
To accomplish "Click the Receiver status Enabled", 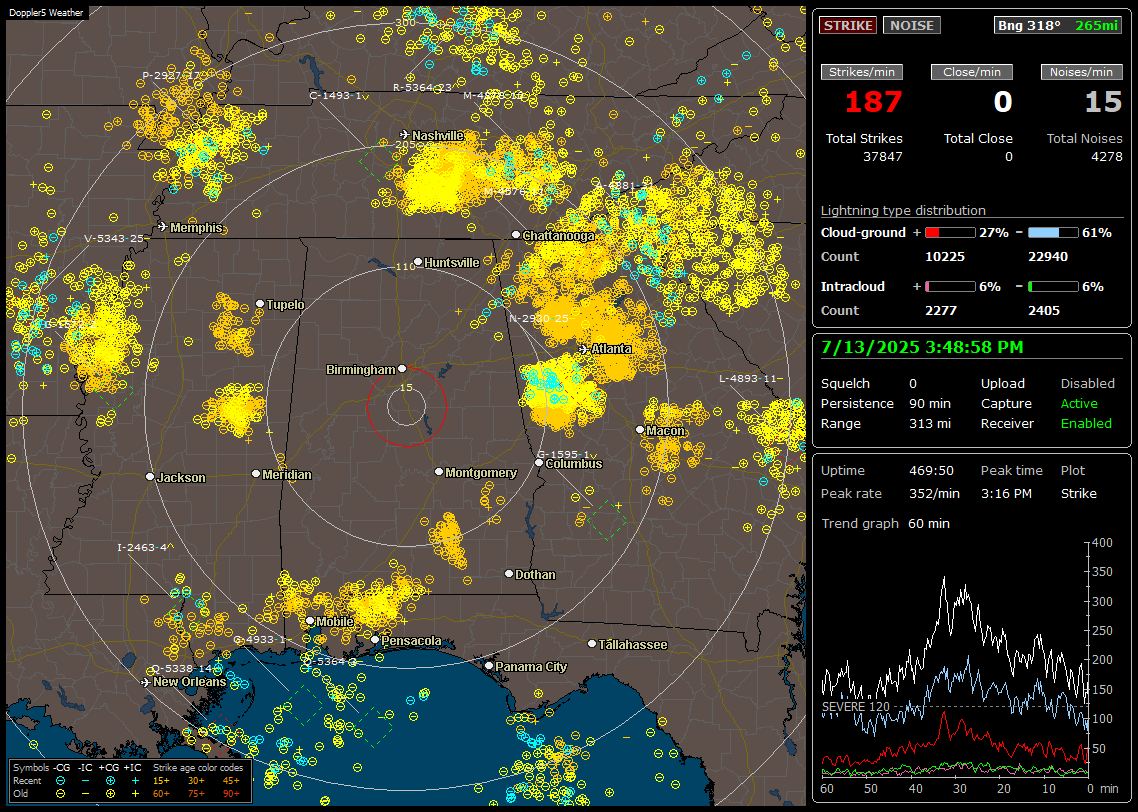I will tap(1086, 424).
